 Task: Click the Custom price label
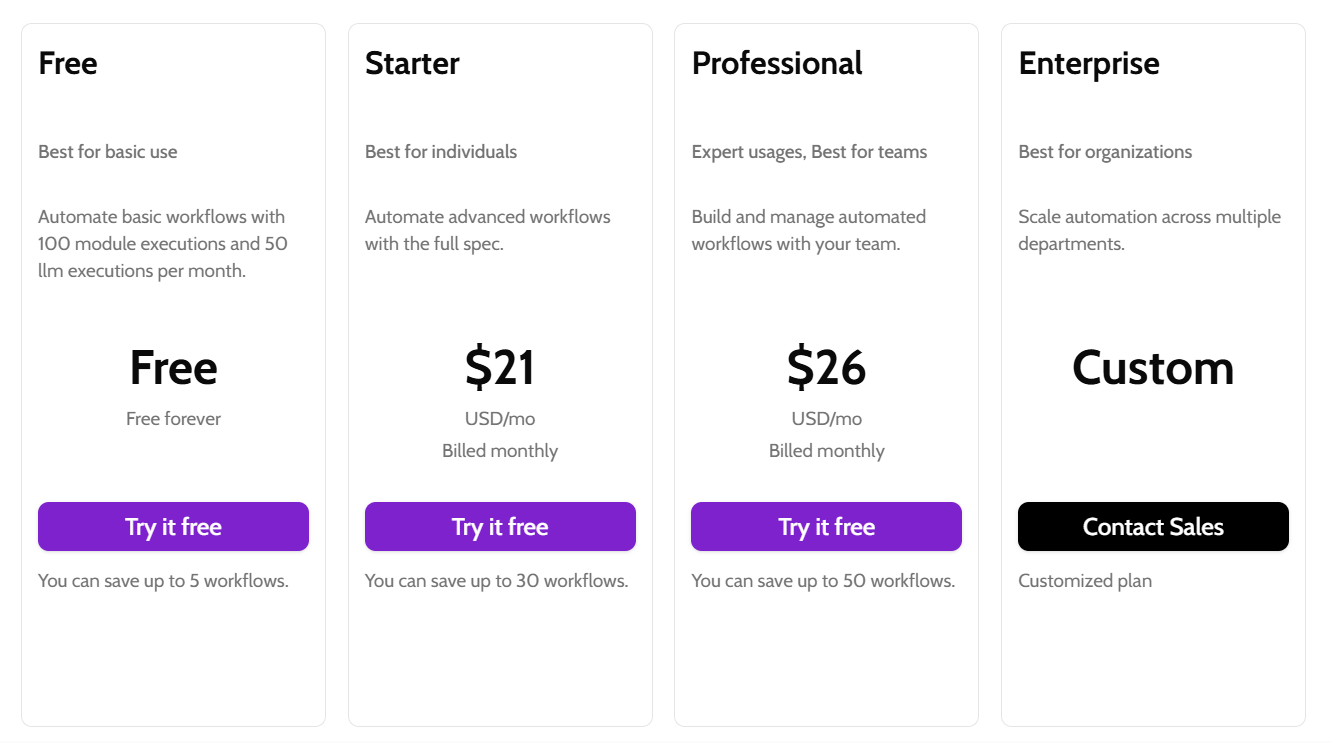point(1153,367)
